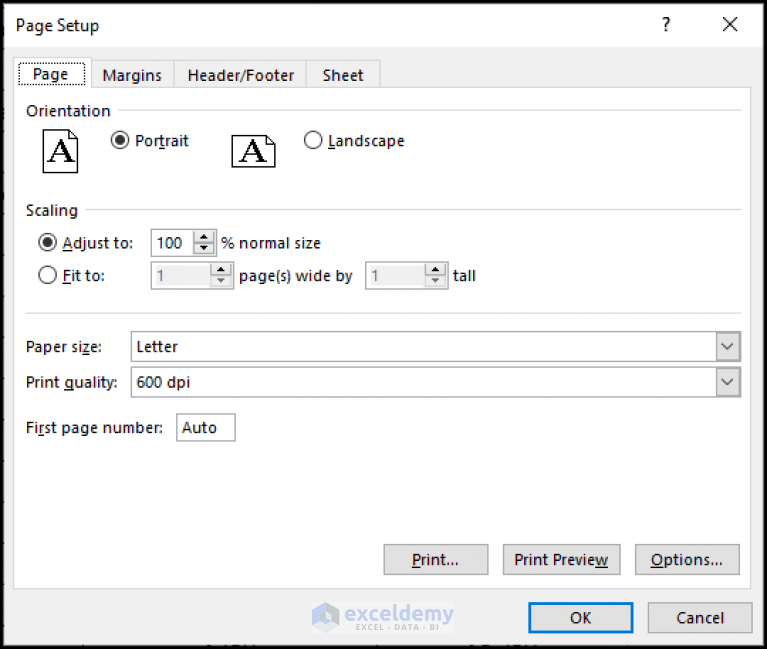Click the landscape page orientation icon

click(253, 151)
